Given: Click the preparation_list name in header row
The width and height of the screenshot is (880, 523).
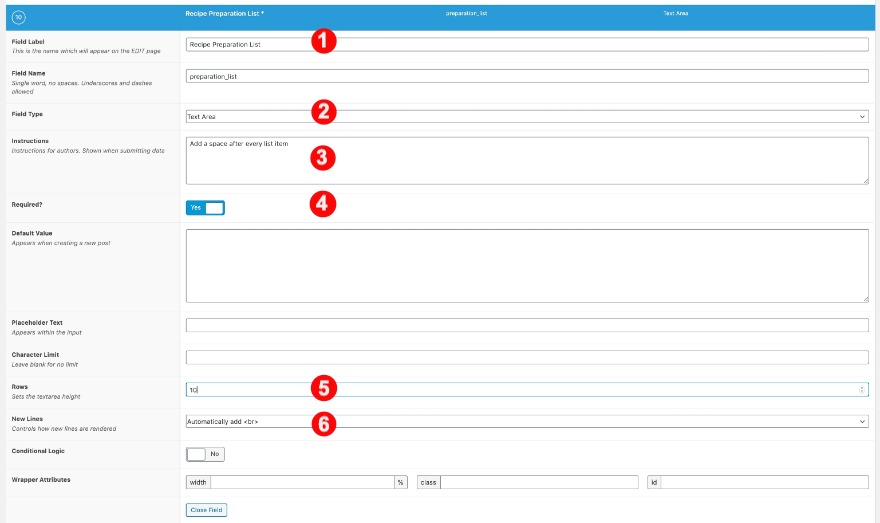Looking at the screenshot, I should tap(466, 13).
